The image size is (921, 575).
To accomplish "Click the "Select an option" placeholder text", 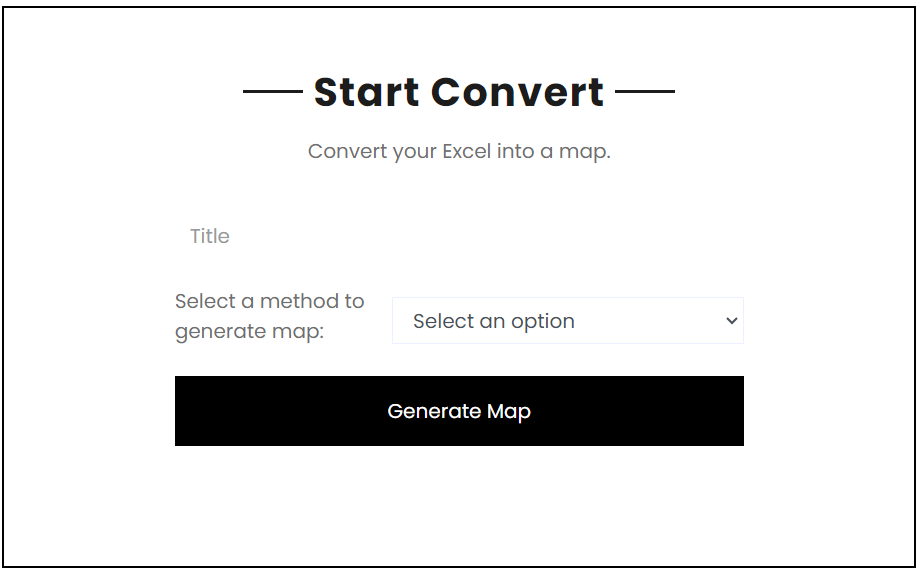I will (494, 321).
